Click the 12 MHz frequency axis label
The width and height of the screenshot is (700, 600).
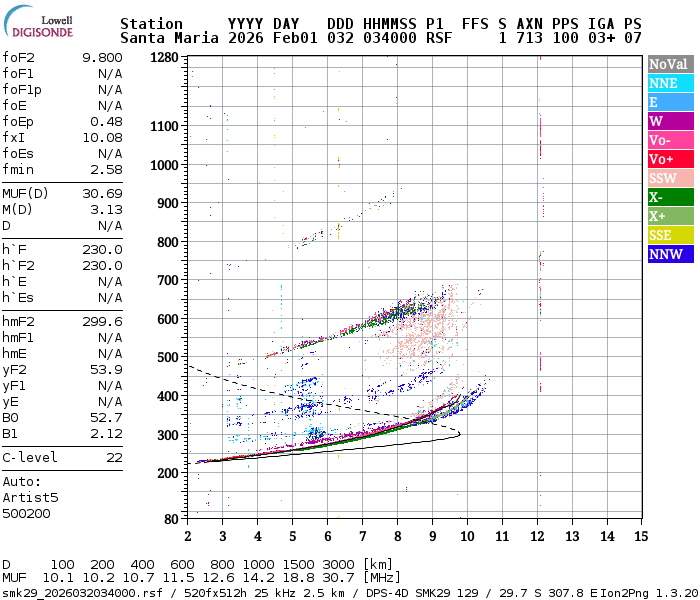[x=538, y=536]
